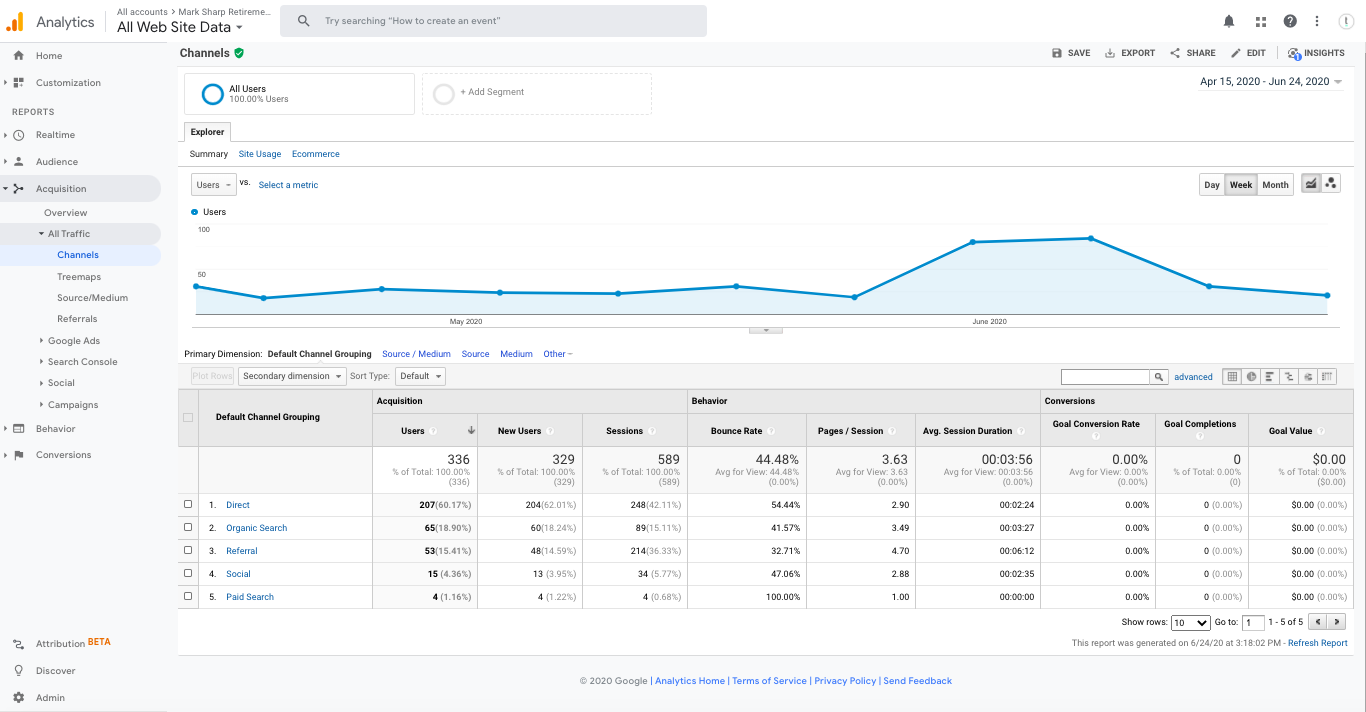Click the notifications bell icon
This screenshot has height=712, width=1366.
click(1229, 21)
